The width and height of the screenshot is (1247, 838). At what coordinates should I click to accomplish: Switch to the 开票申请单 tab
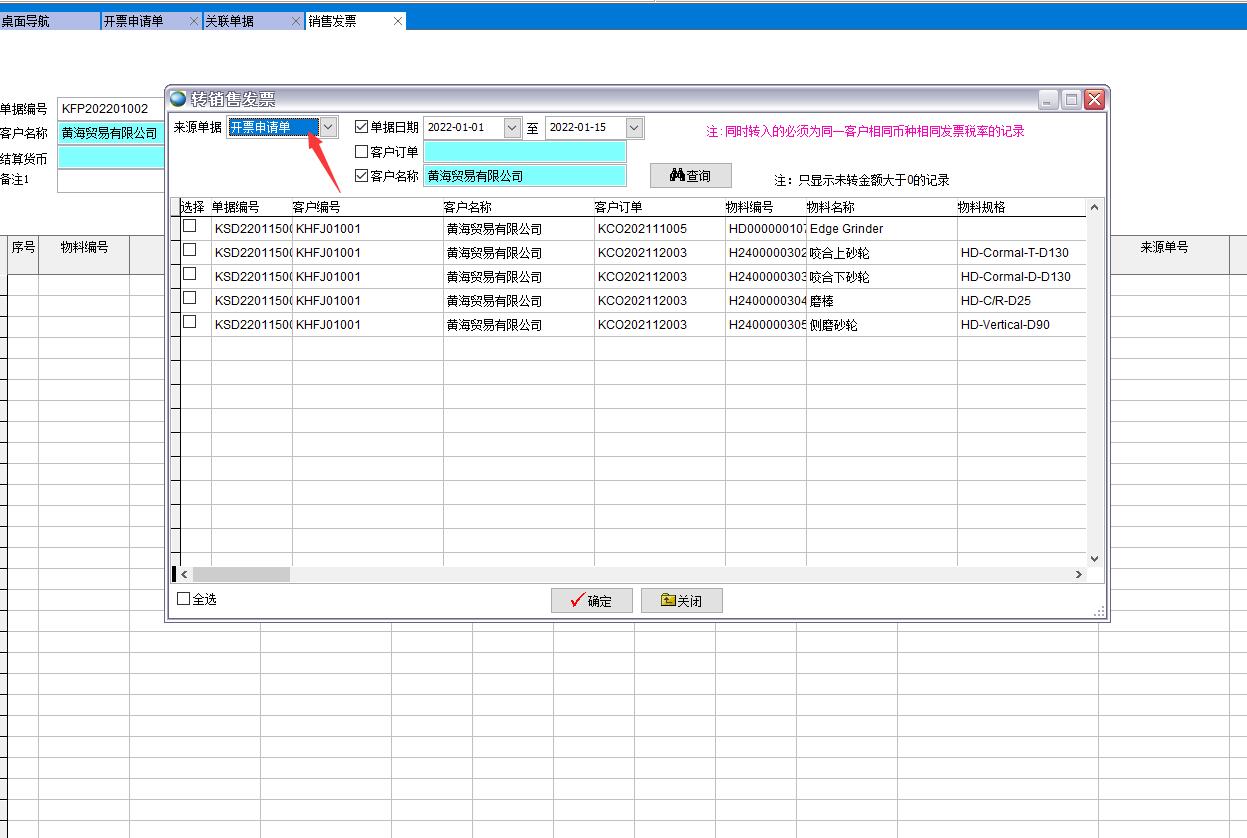point(142,21)
